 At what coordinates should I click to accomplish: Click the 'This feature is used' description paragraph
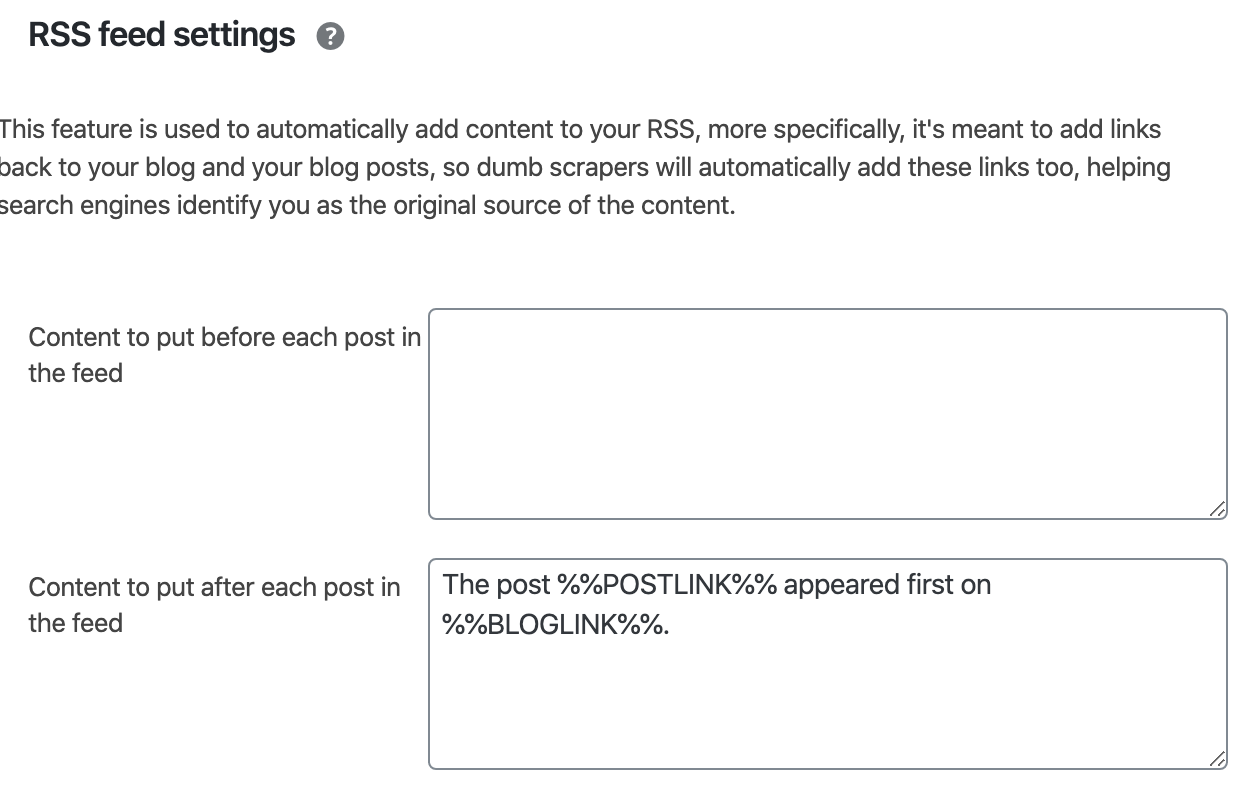coord(585,168)
